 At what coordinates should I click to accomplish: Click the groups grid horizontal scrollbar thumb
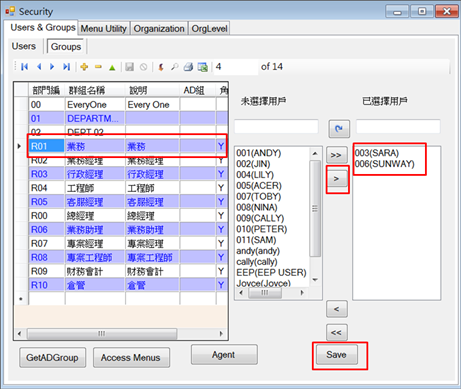coord(102,333)
